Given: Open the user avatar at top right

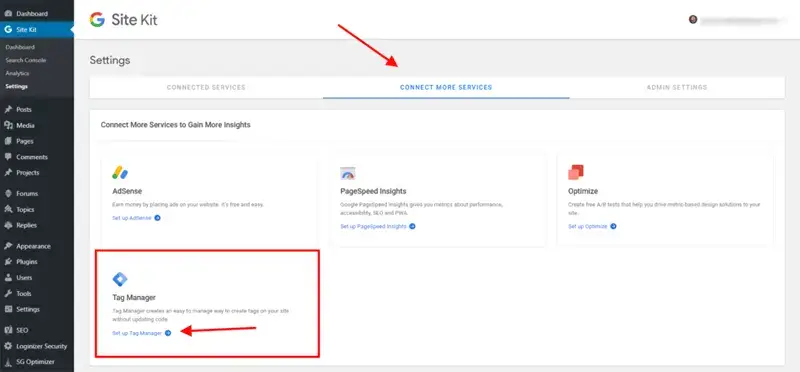Looking at the screenshot, I should 692,19.
